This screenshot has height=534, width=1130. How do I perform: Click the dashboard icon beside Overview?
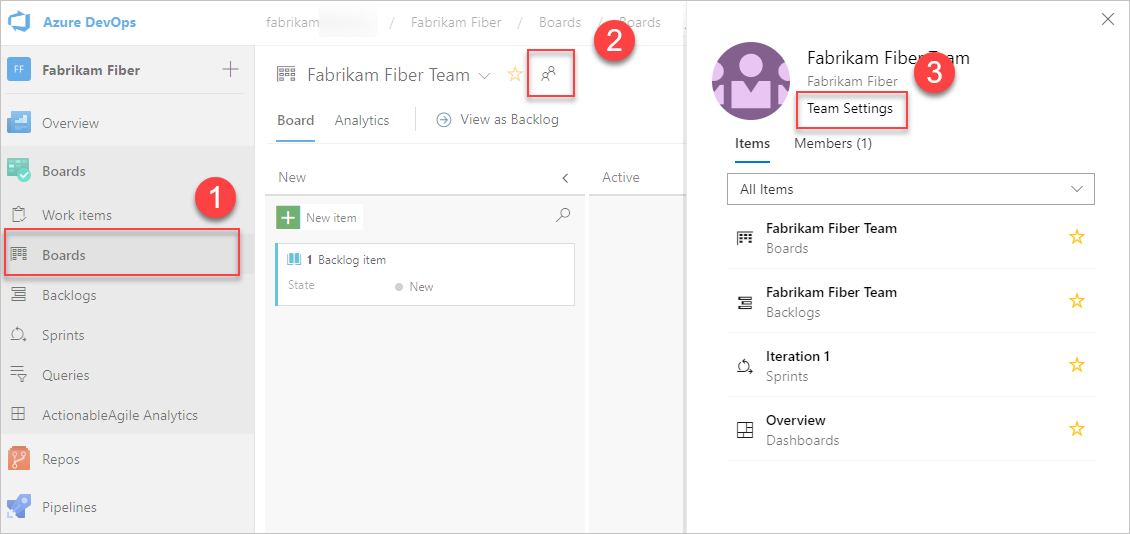pyautogui.click(x=744, y=430)
